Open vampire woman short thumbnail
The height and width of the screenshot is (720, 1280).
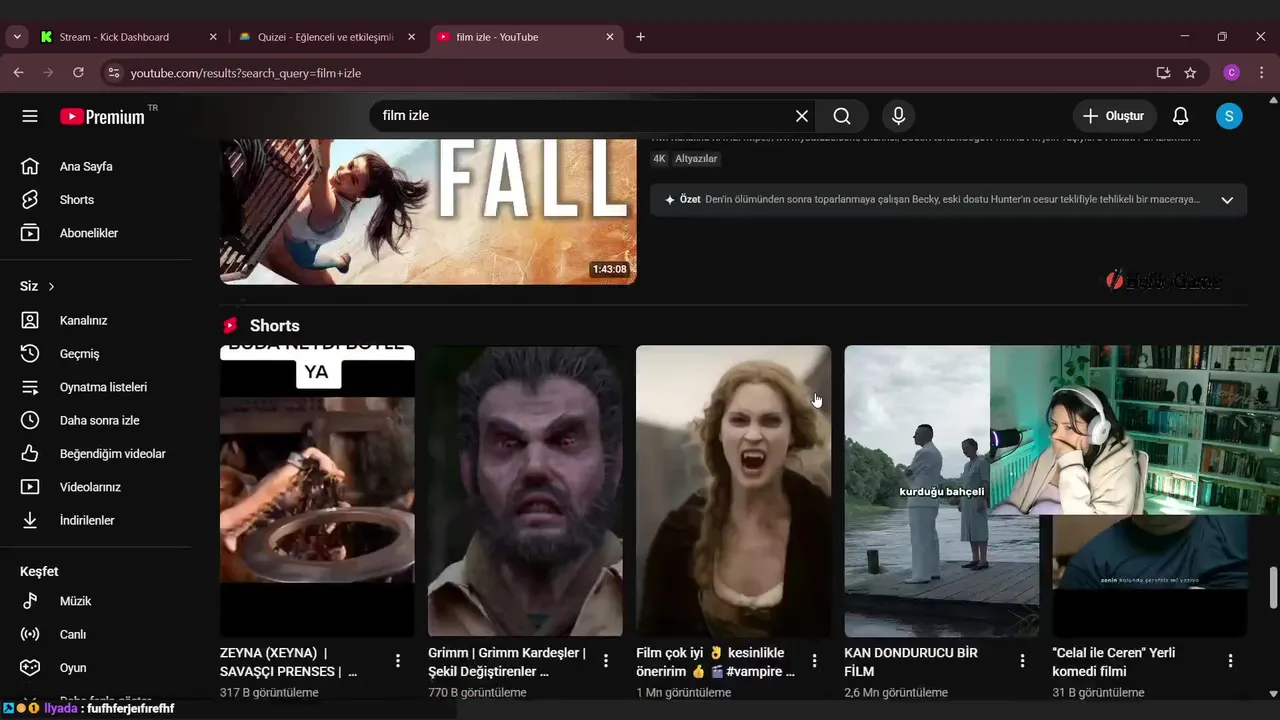(x=733, y=491)
